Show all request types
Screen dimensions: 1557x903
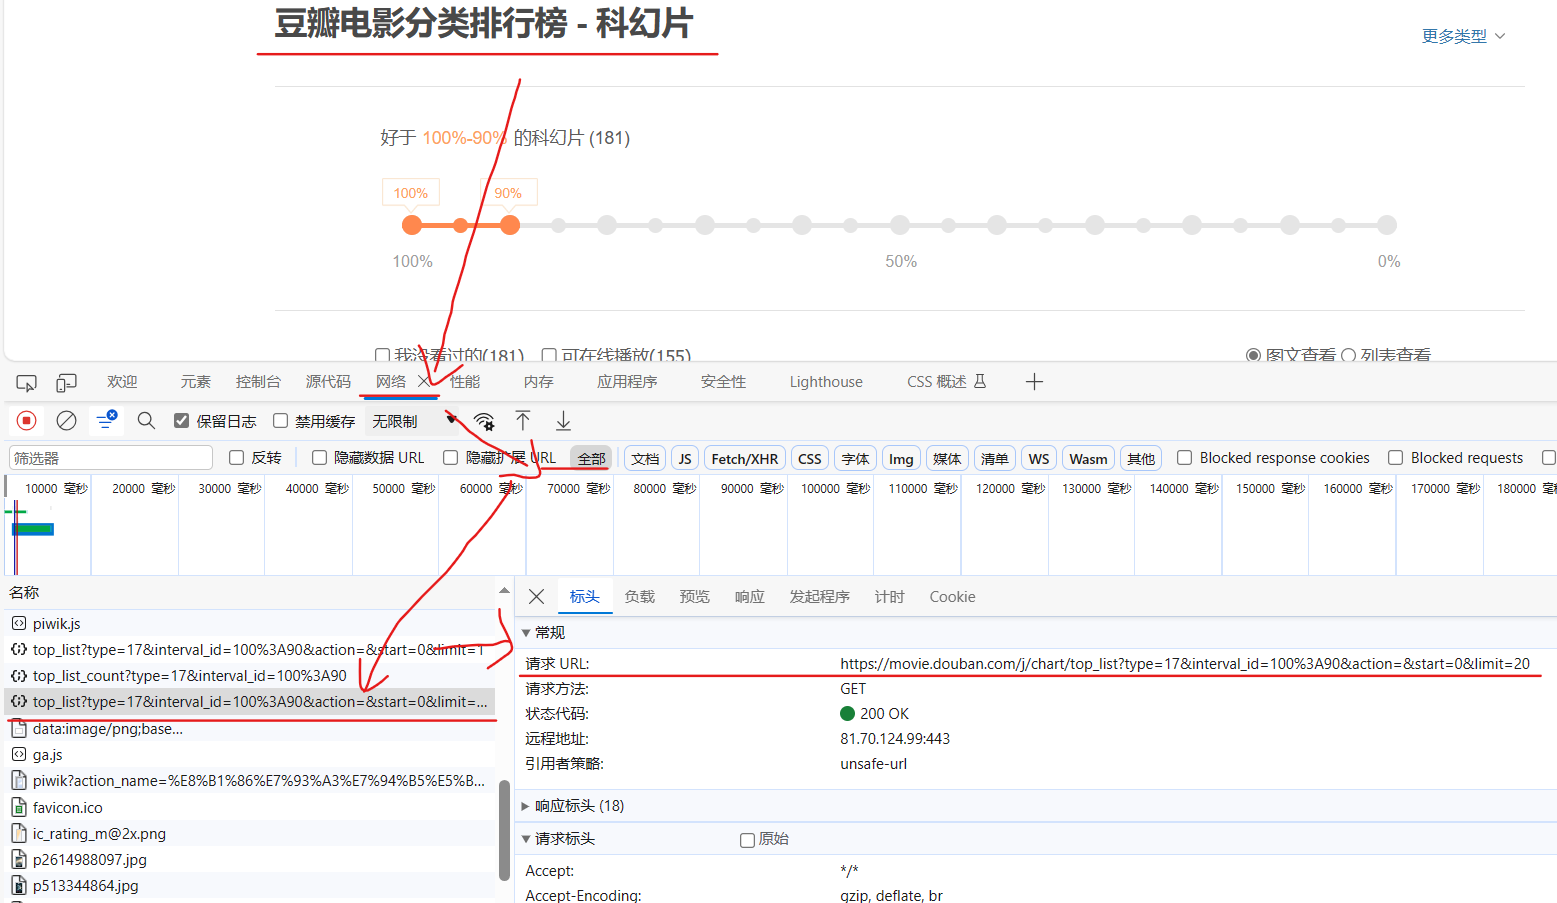pos(592,459)
